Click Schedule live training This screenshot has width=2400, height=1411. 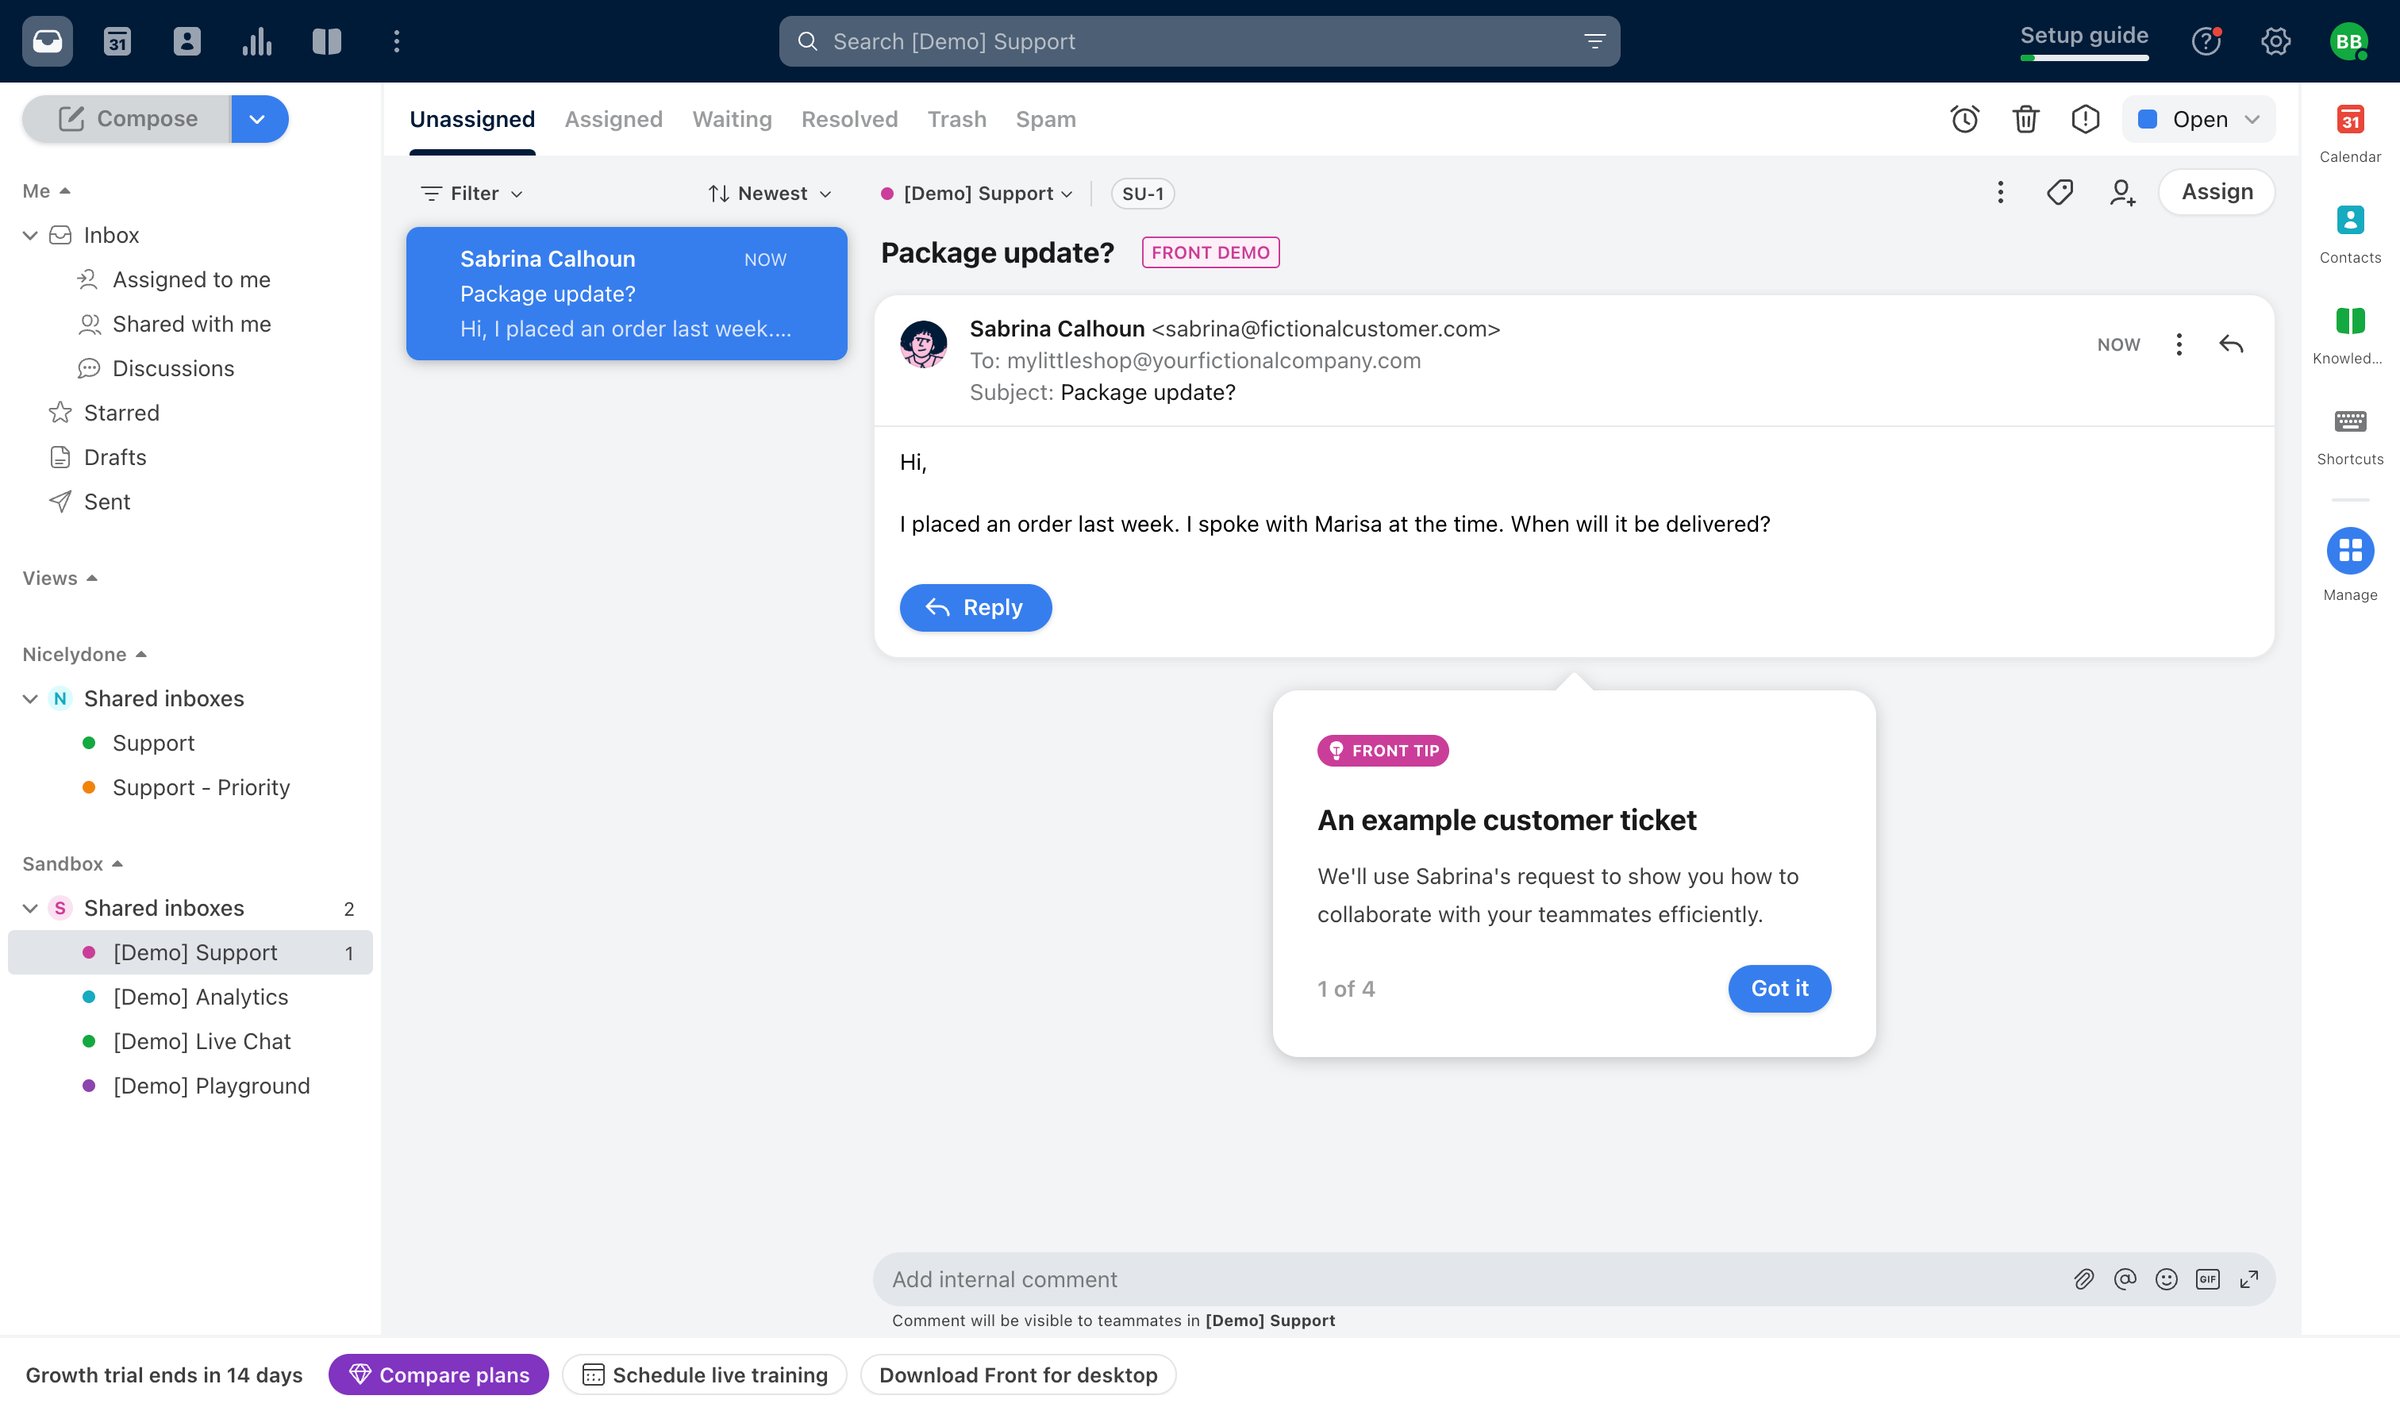point(704,1375)
